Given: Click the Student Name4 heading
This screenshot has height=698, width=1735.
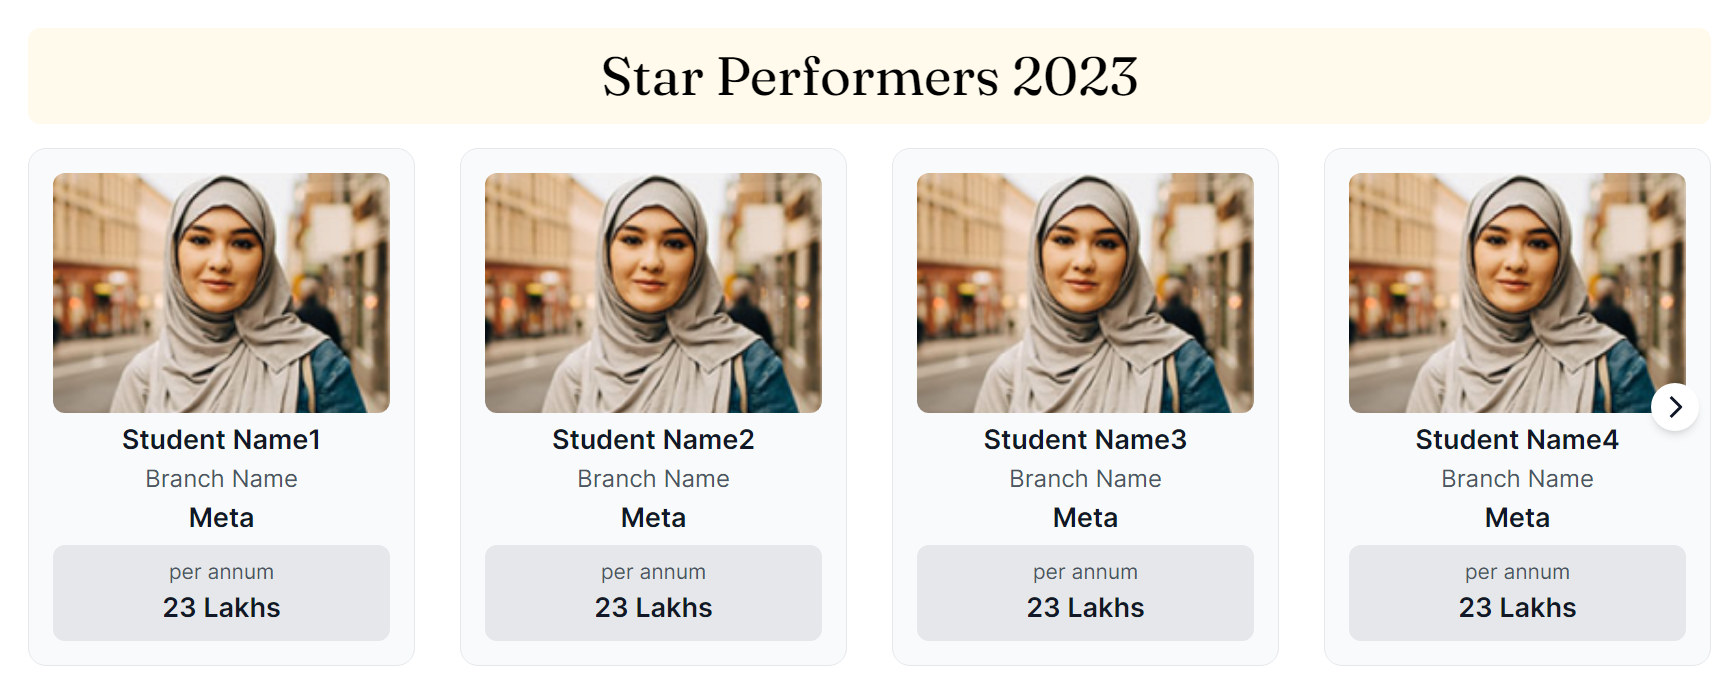Looking at the screenshot, I should point(1517,440).
